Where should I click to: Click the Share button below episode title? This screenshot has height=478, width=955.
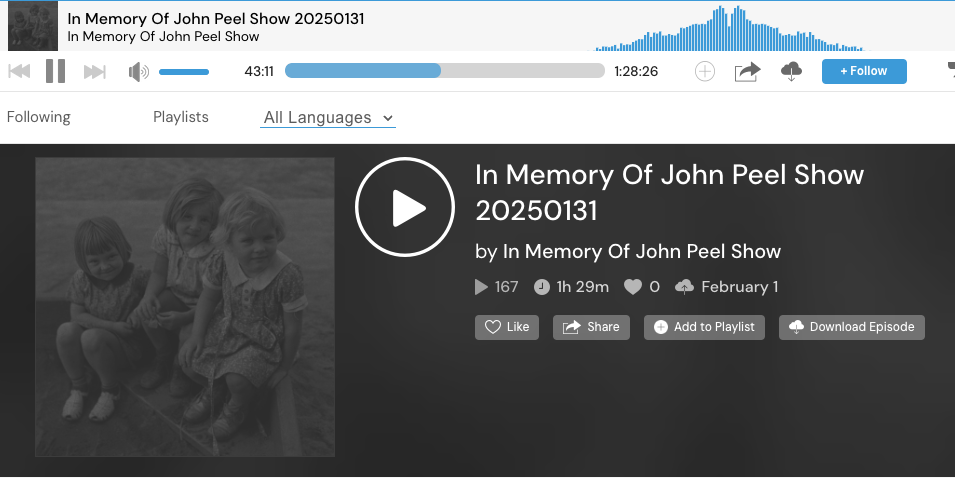[x=591, y=327]
